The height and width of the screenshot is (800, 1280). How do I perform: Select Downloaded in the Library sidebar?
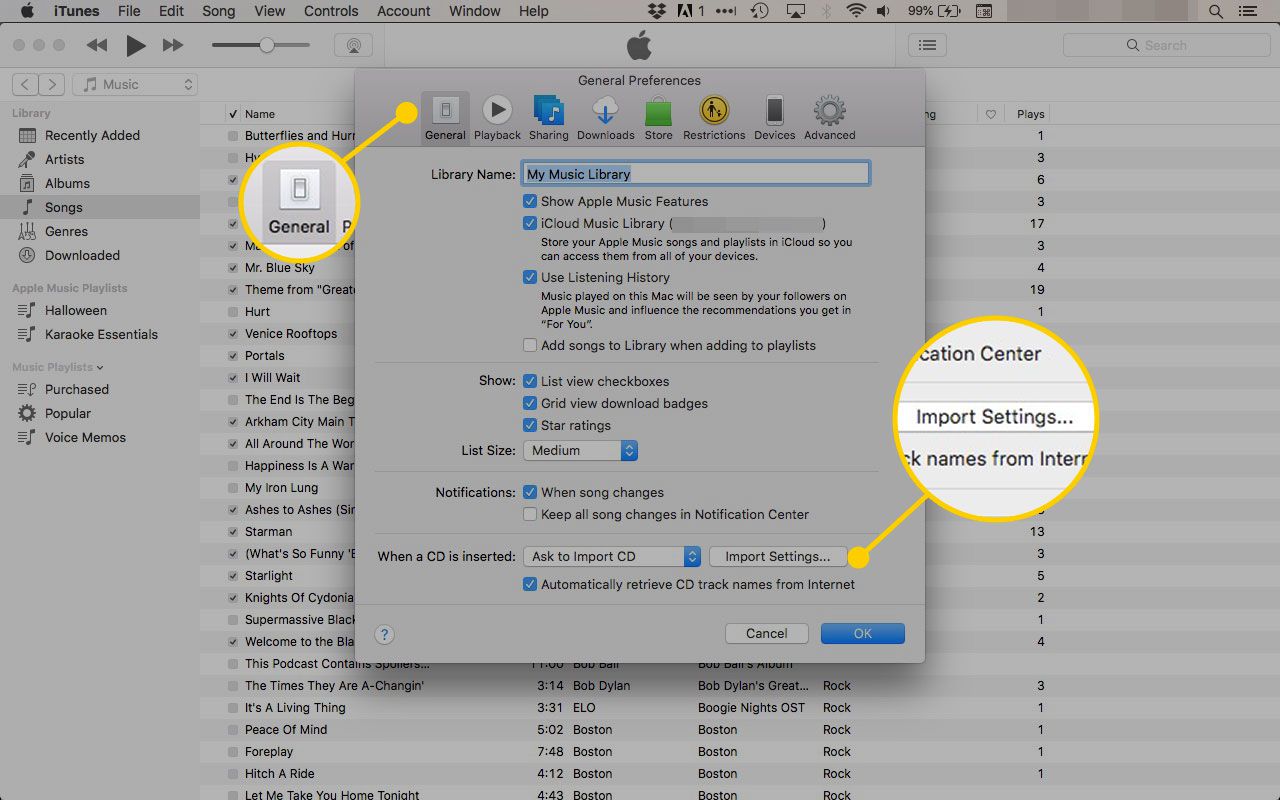82,255
